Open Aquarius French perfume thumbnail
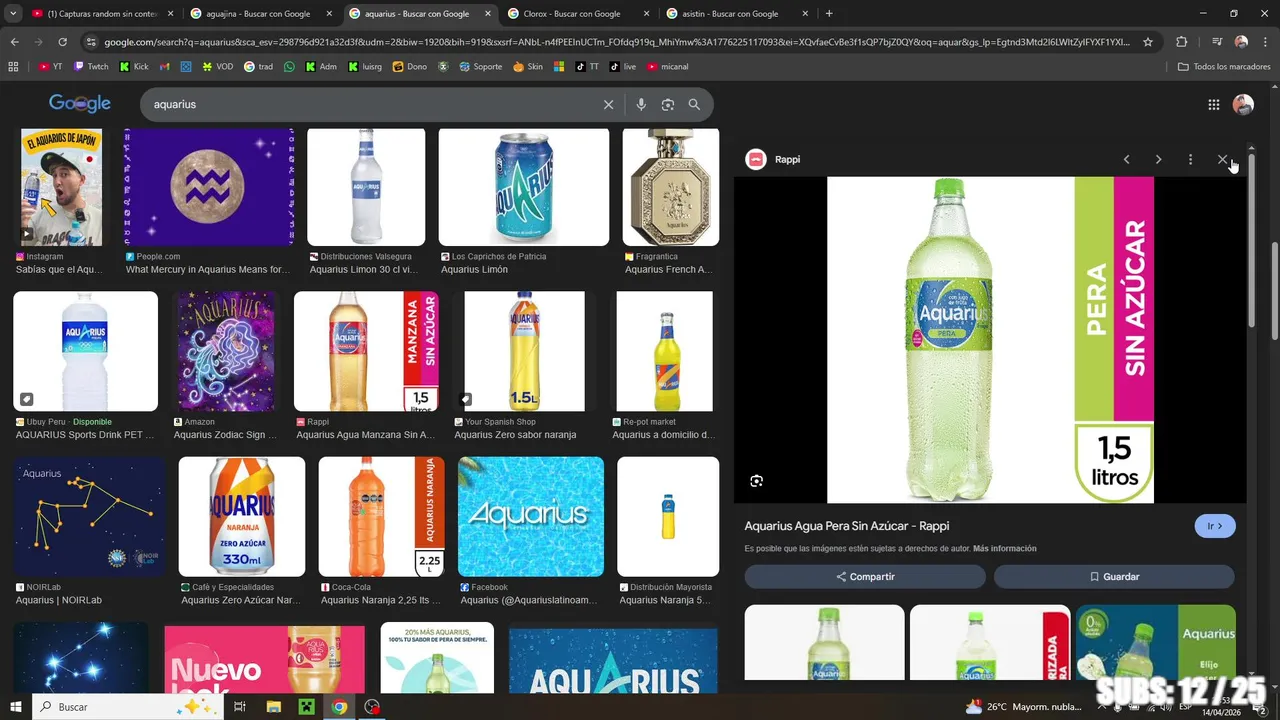The height and width of the screenshot is (720, 1280). tap(671, 187)
